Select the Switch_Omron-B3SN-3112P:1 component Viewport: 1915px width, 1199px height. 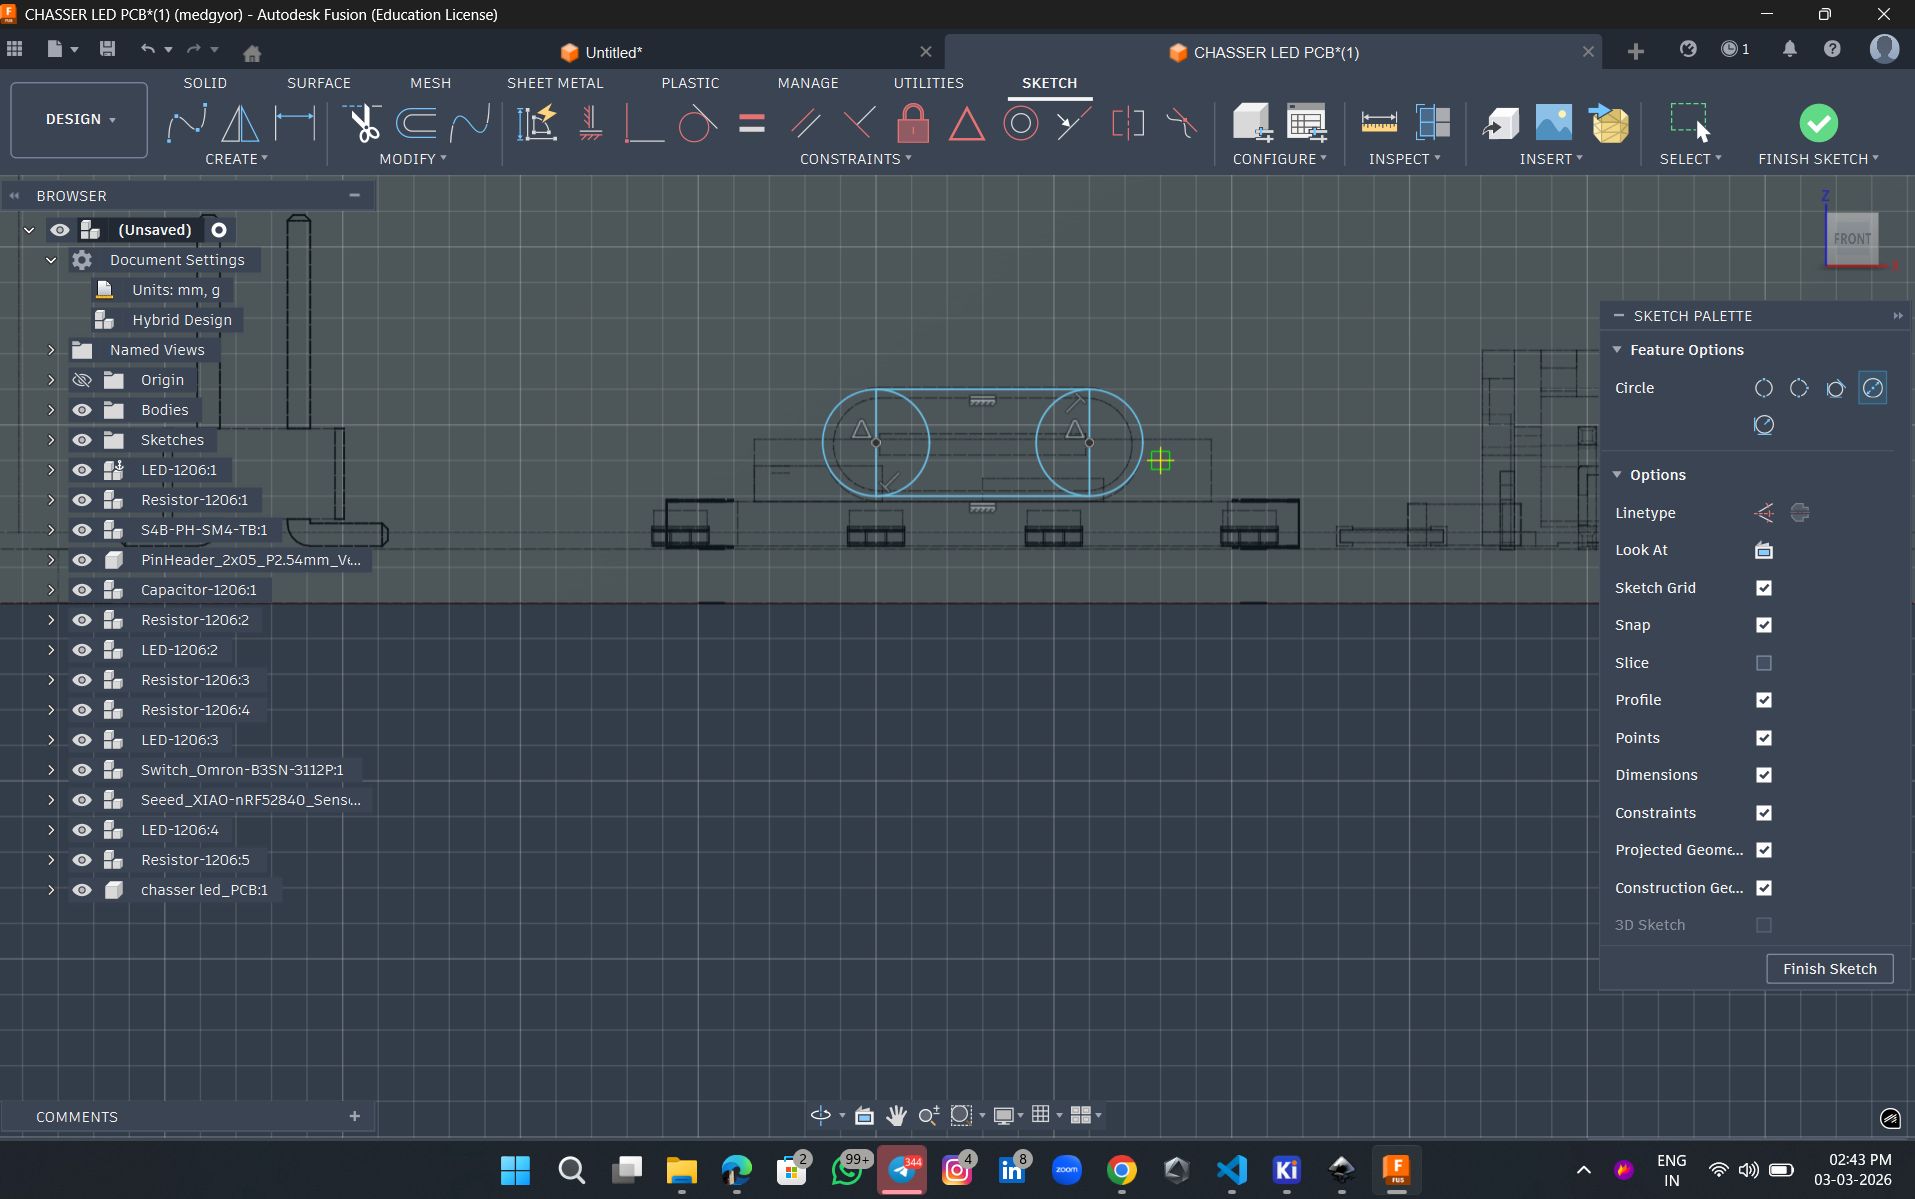click(x=242, y=770)
